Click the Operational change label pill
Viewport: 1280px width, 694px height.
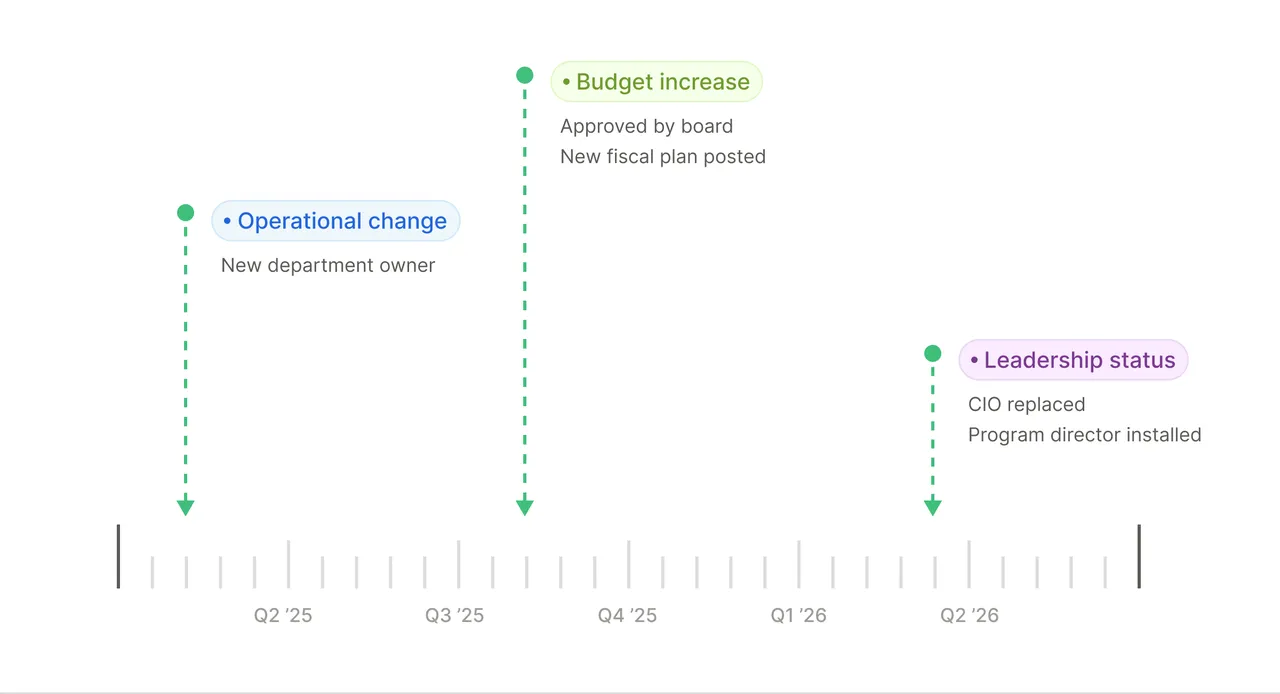(336, 221)
